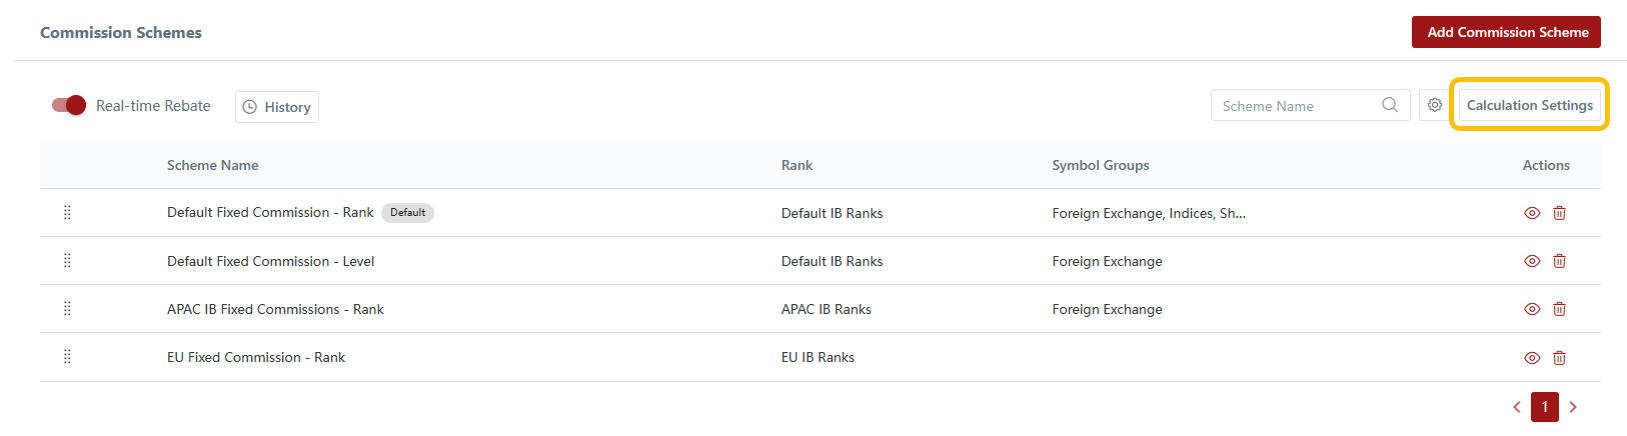
Task: View the Default Fixed Commission - Rank scheme
Action: tap(1532, 213)
